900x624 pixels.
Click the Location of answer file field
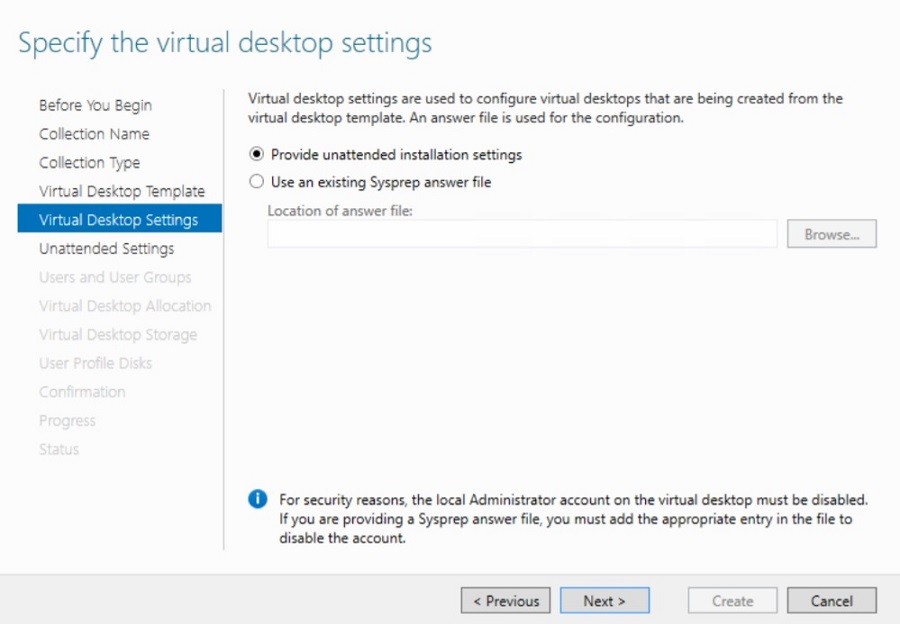522,234
